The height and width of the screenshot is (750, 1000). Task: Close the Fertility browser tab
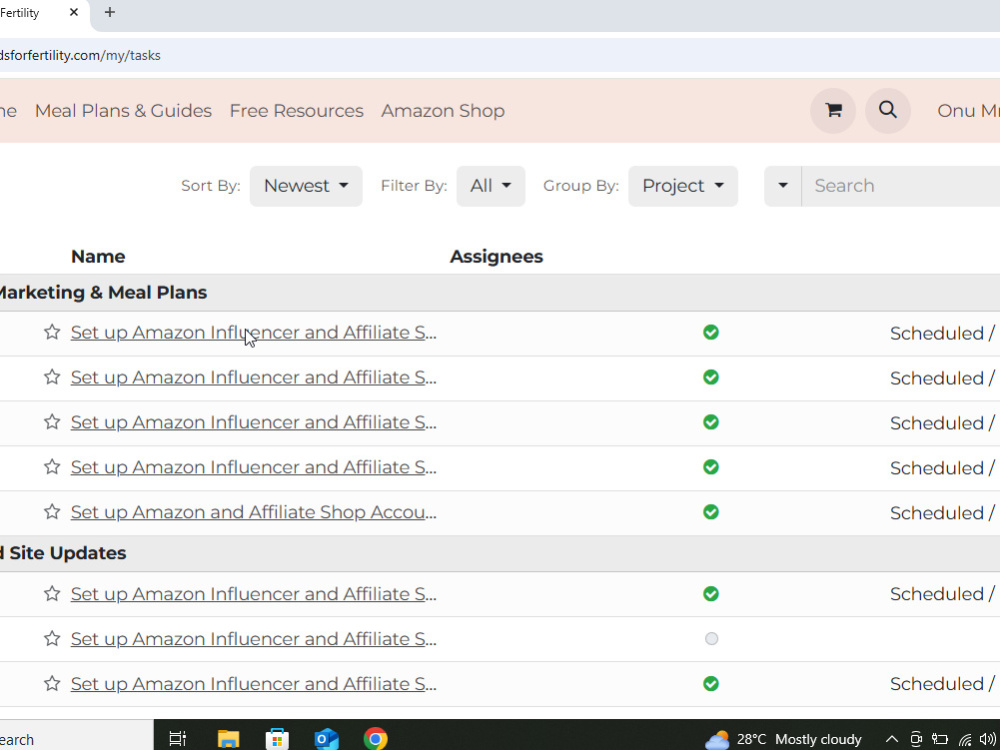(x=74, y=12)
